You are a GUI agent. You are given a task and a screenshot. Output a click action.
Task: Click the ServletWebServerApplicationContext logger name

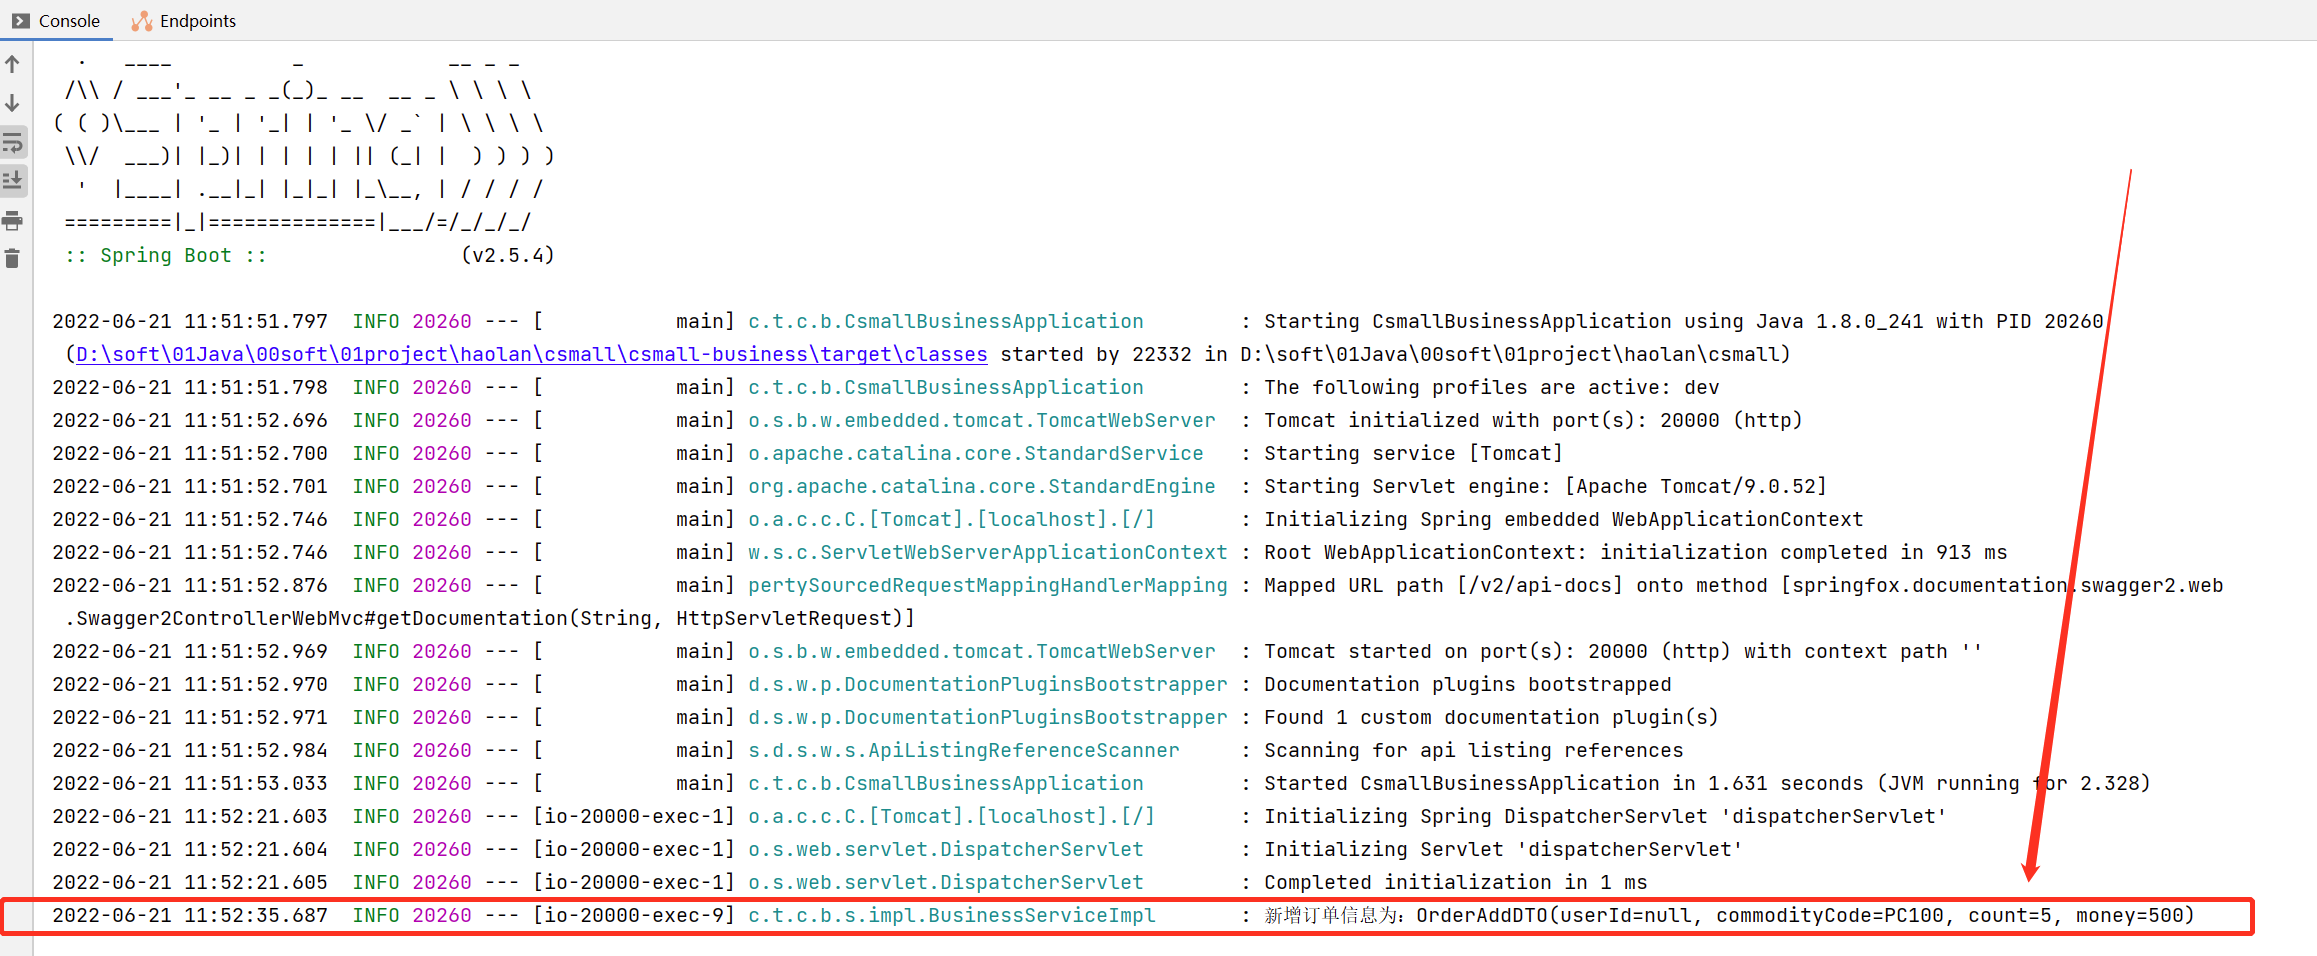click(987, 552)
